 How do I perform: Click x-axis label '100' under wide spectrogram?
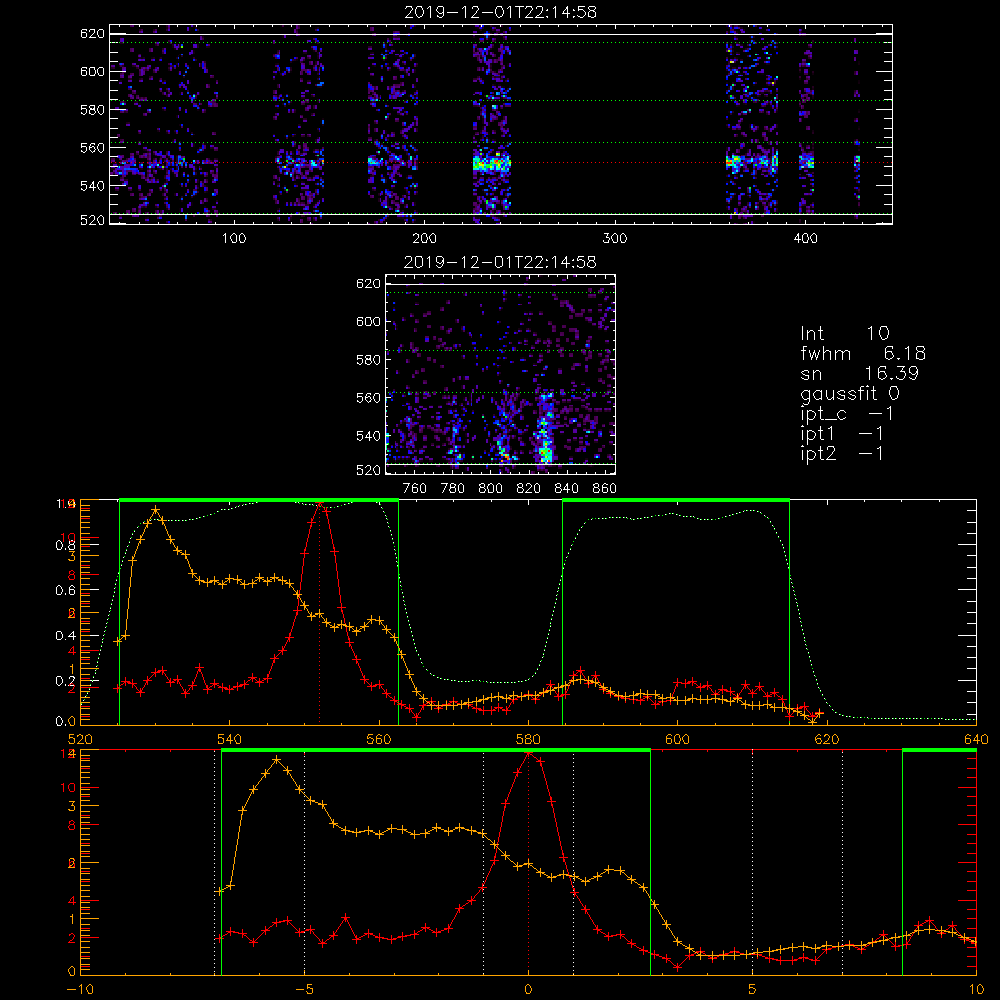[234, 239]
